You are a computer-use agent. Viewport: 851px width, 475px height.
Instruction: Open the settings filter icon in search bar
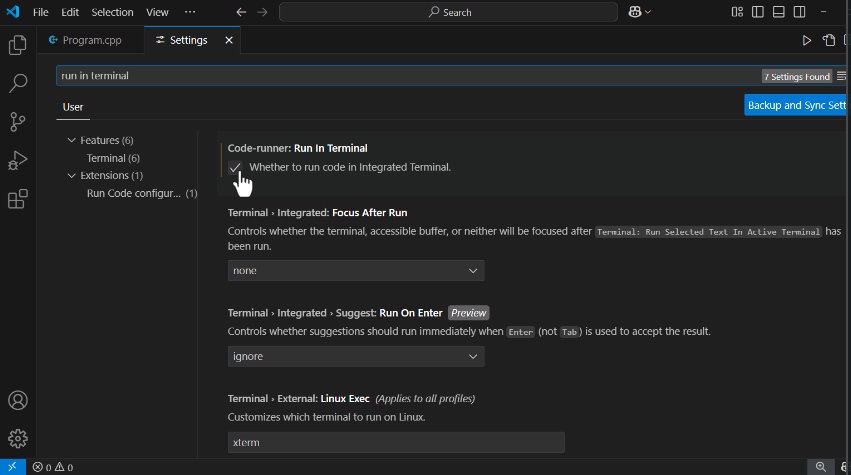click(x=841, y=76)
